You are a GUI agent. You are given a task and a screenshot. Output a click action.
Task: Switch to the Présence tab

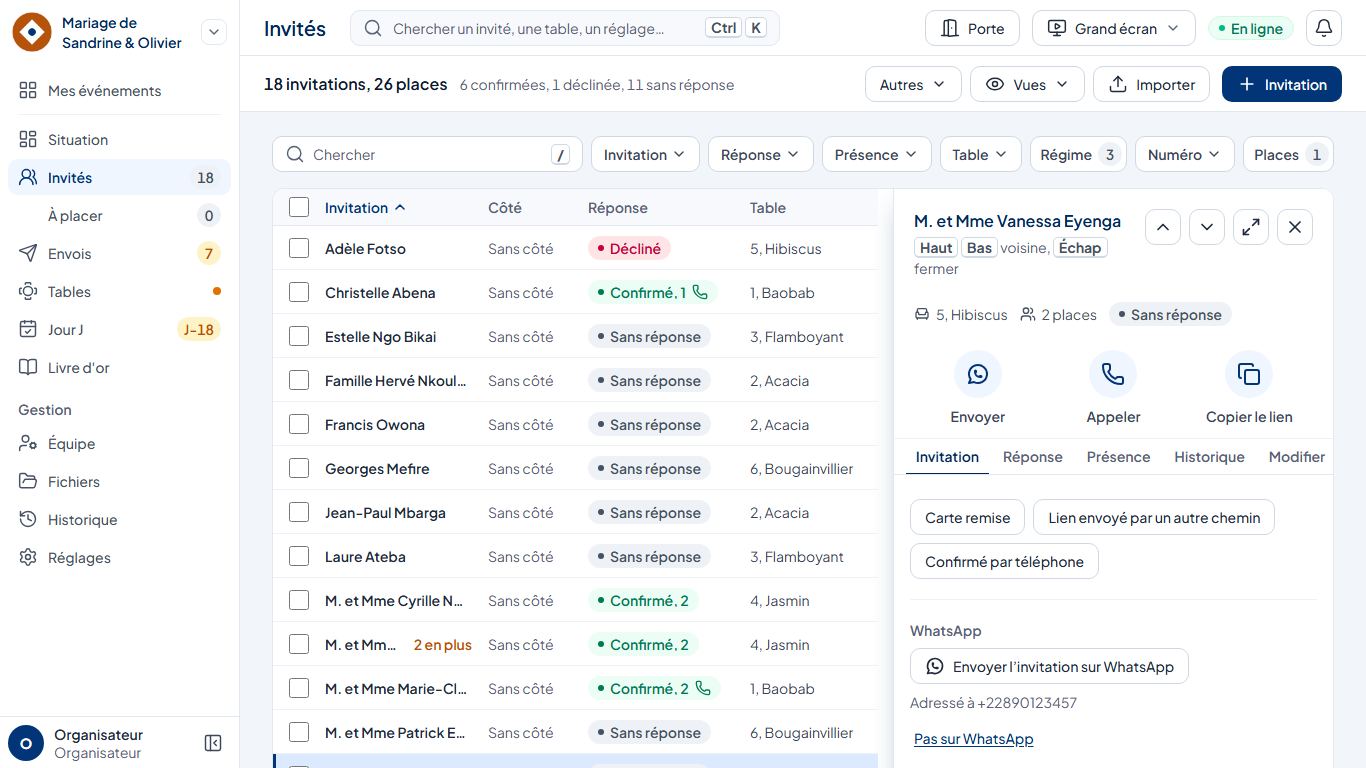pyautogui.click(x=1118, y=457)
